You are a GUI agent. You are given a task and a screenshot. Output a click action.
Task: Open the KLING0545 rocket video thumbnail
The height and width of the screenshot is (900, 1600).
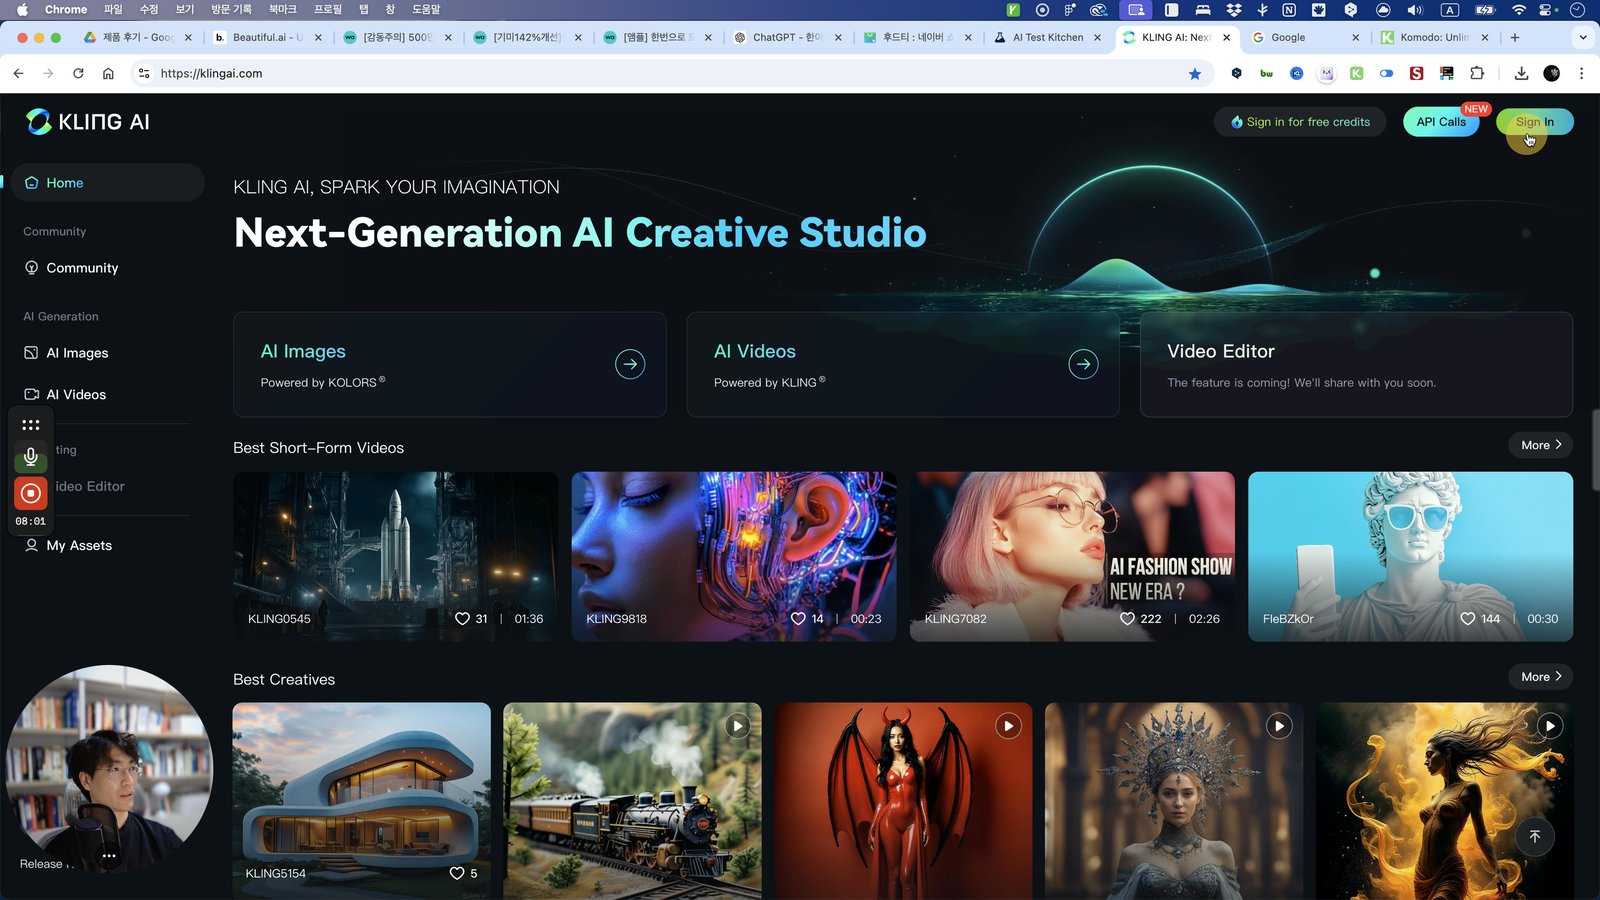tap(396, 556)
